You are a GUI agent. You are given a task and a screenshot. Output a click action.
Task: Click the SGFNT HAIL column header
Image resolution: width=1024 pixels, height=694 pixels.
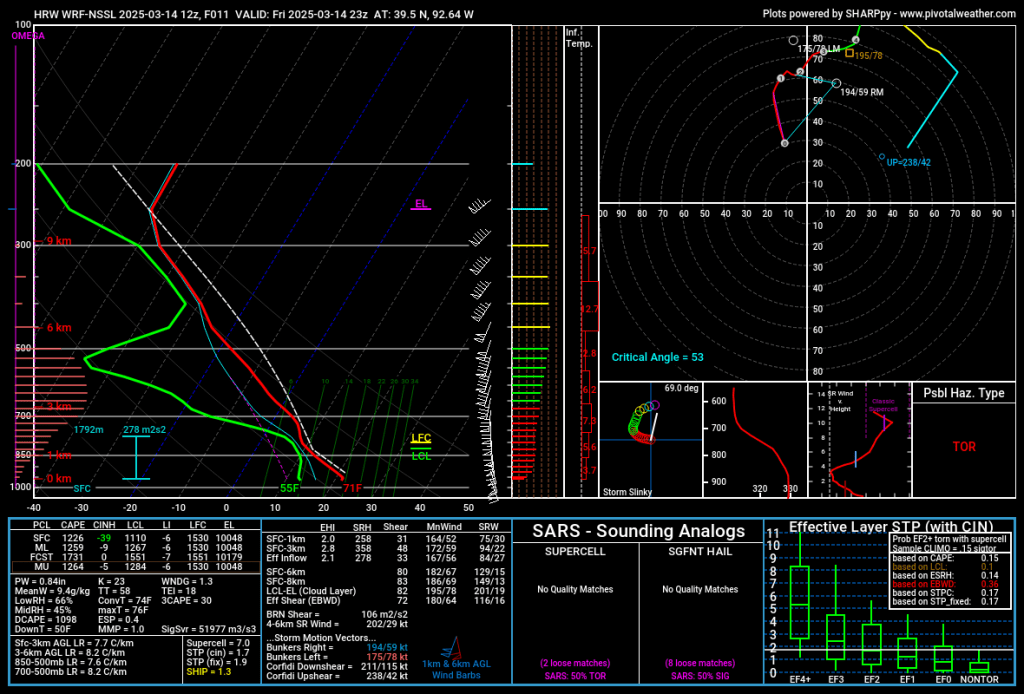pos(699,551)
